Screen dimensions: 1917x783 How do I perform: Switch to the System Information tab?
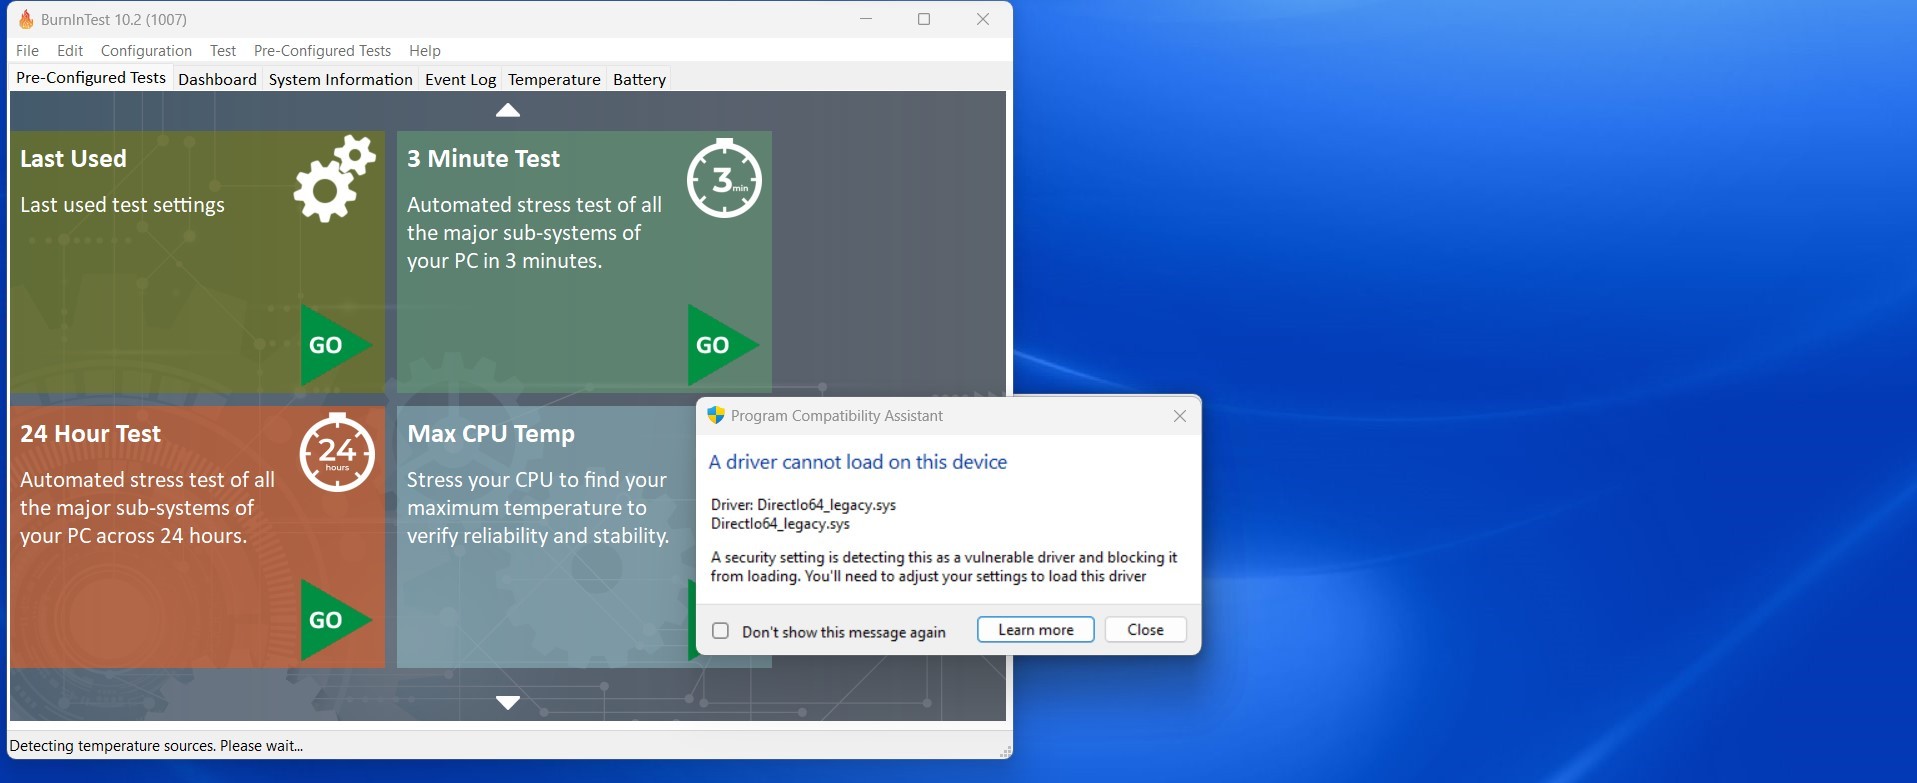pyautogui.click(x=340, y=79)
